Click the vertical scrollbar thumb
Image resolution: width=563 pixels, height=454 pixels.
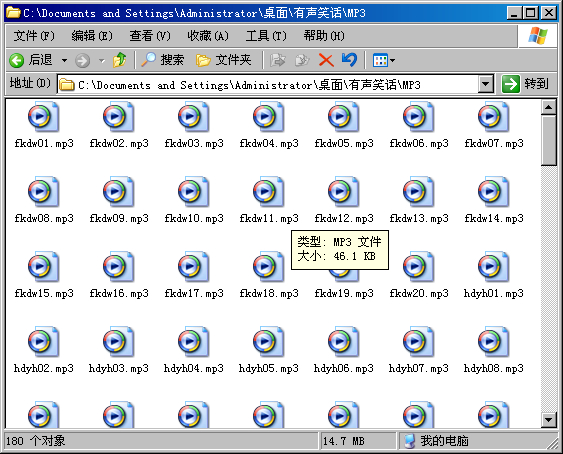pyautogui.click(x=549, y=140)
